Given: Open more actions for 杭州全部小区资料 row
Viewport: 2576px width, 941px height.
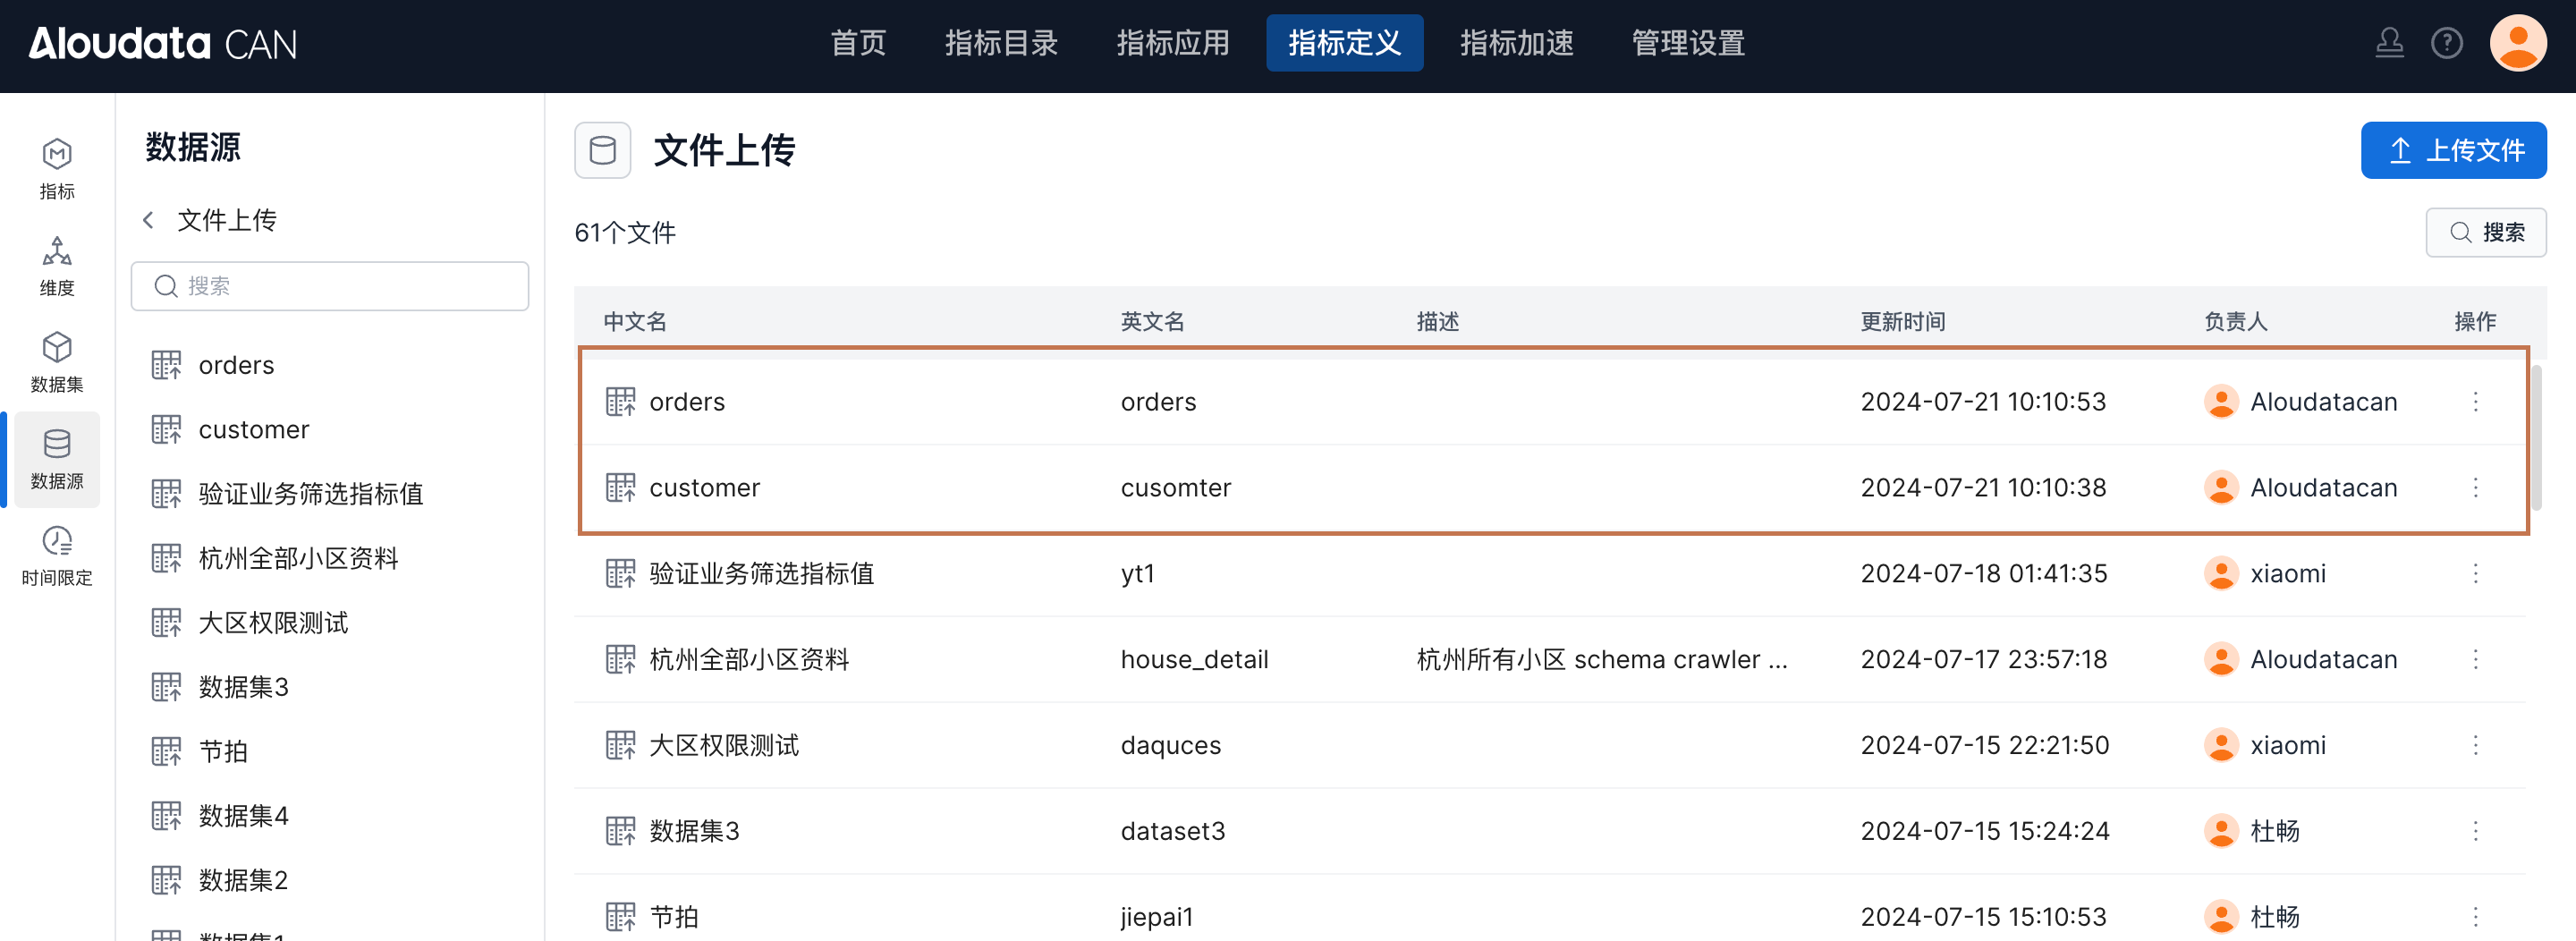Looking at the screenshot, I should (2475, 660).
